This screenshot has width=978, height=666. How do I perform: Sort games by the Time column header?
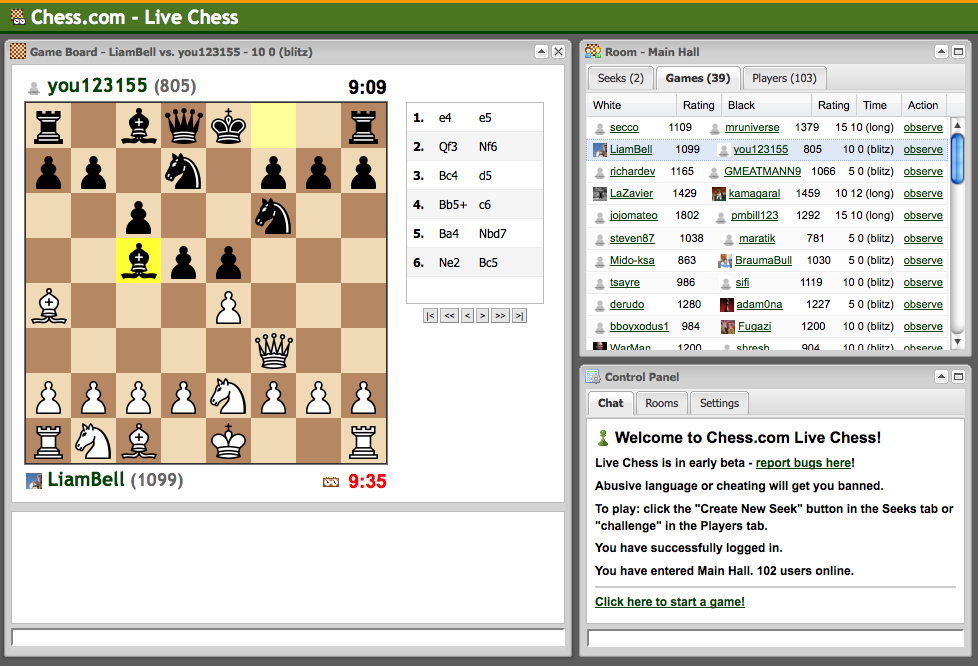point(879,105)
